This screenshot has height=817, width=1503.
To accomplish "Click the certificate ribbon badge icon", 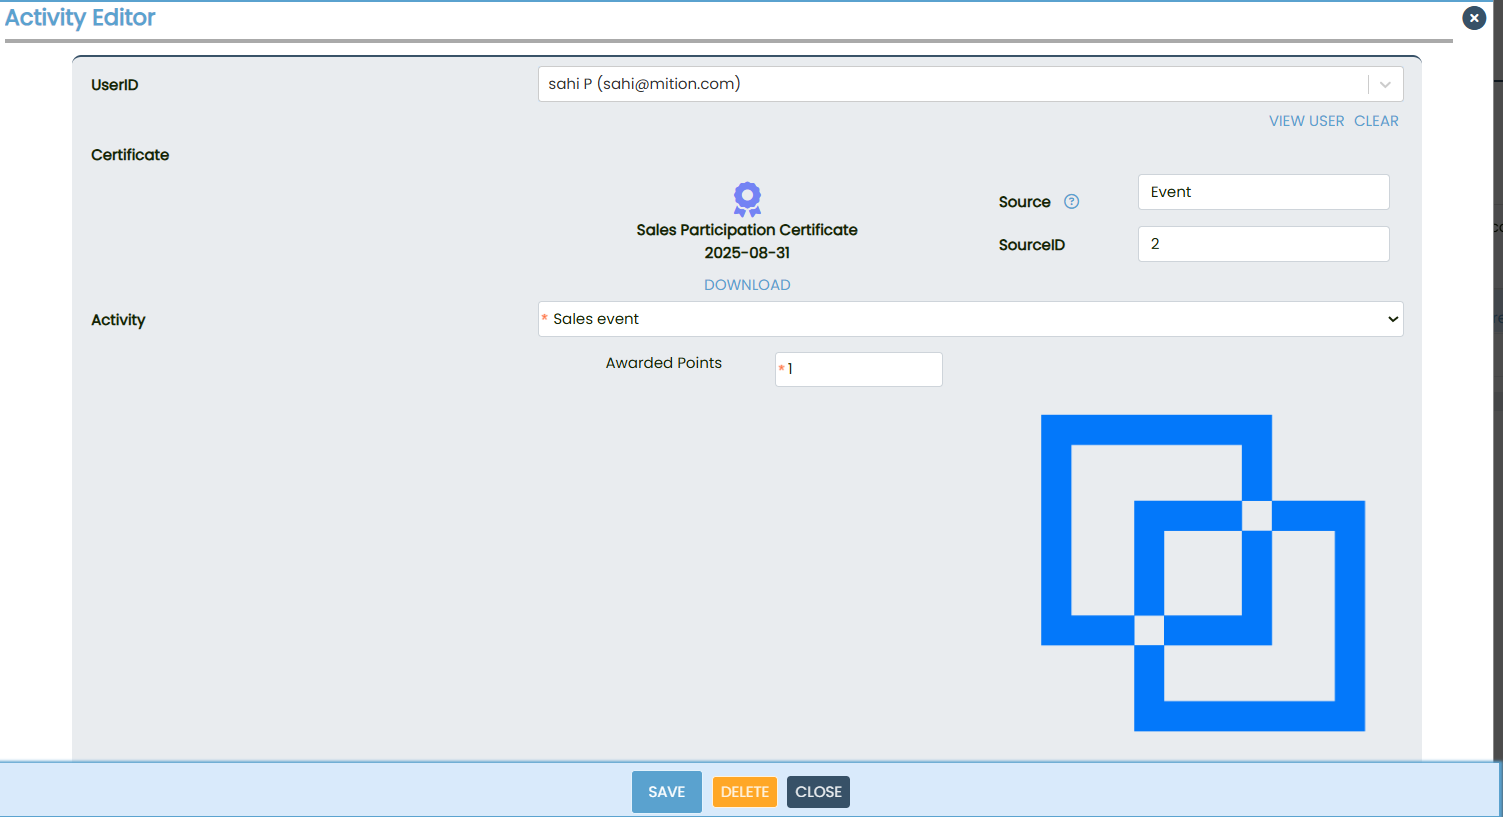I will (747, 199).
